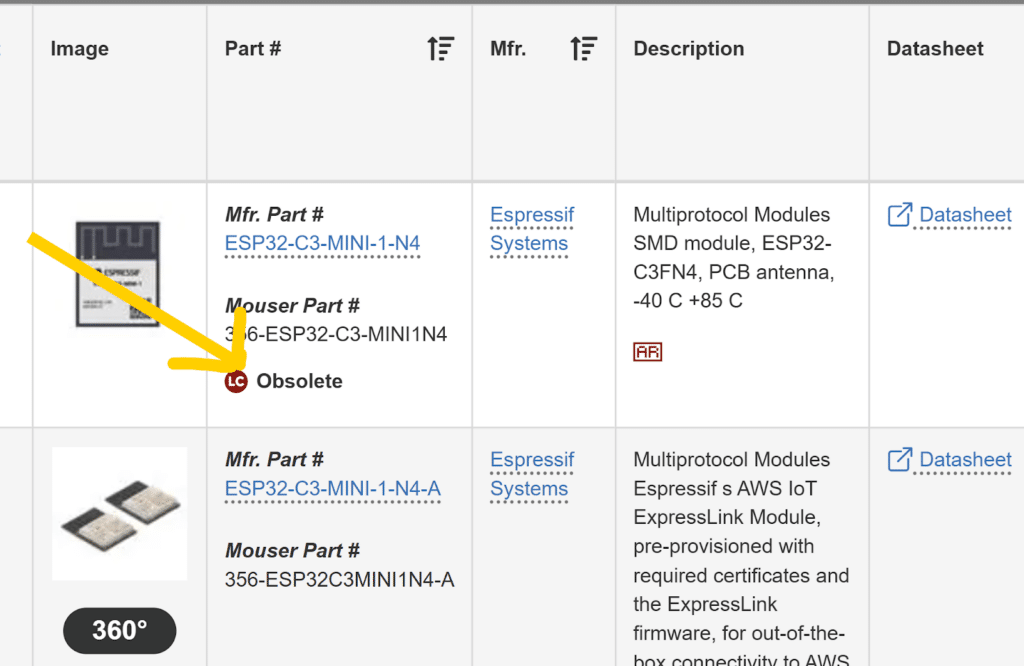The width and height of the screenshot is (1024, 666).
Task: Select Mouser part number 356-ESP32-C3-MINI1N4
Action: pos(336,334)
